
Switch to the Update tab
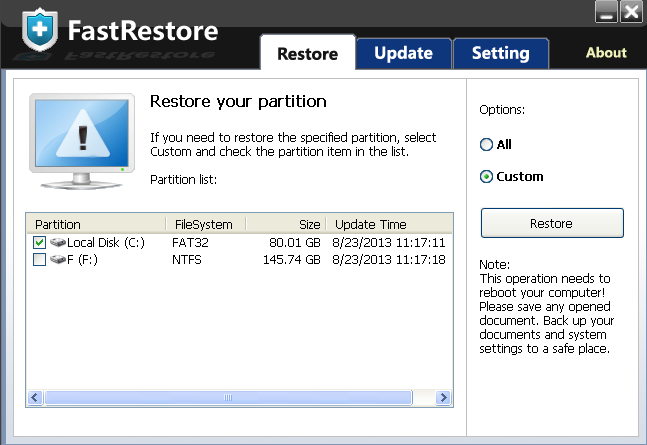click(x=403, y=54)
